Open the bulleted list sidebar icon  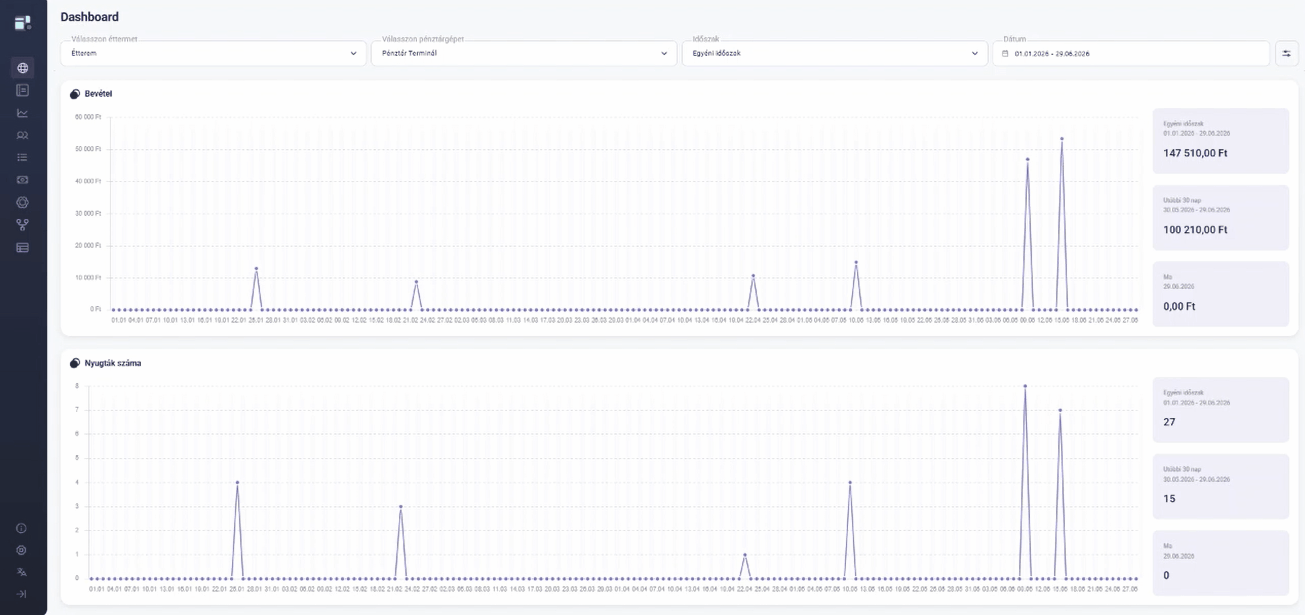click(22, 157)
